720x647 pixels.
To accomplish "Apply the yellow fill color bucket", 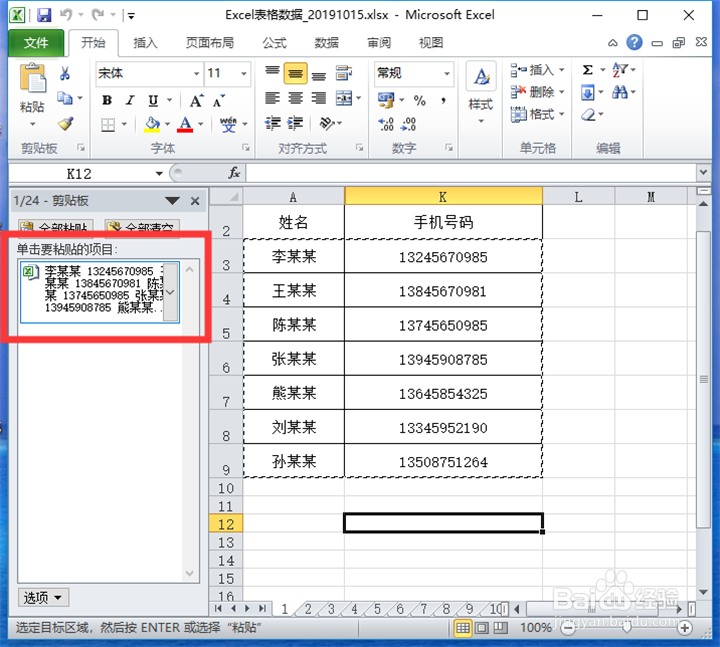I will (152, 124).
